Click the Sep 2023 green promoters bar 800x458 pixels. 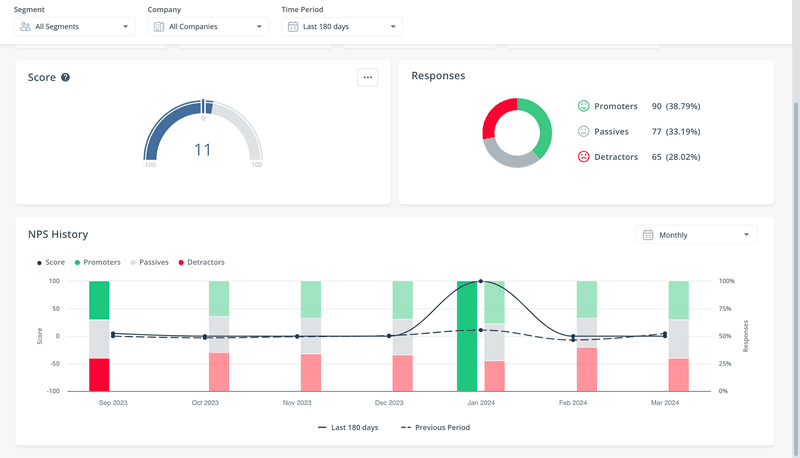tap(99, 300)
